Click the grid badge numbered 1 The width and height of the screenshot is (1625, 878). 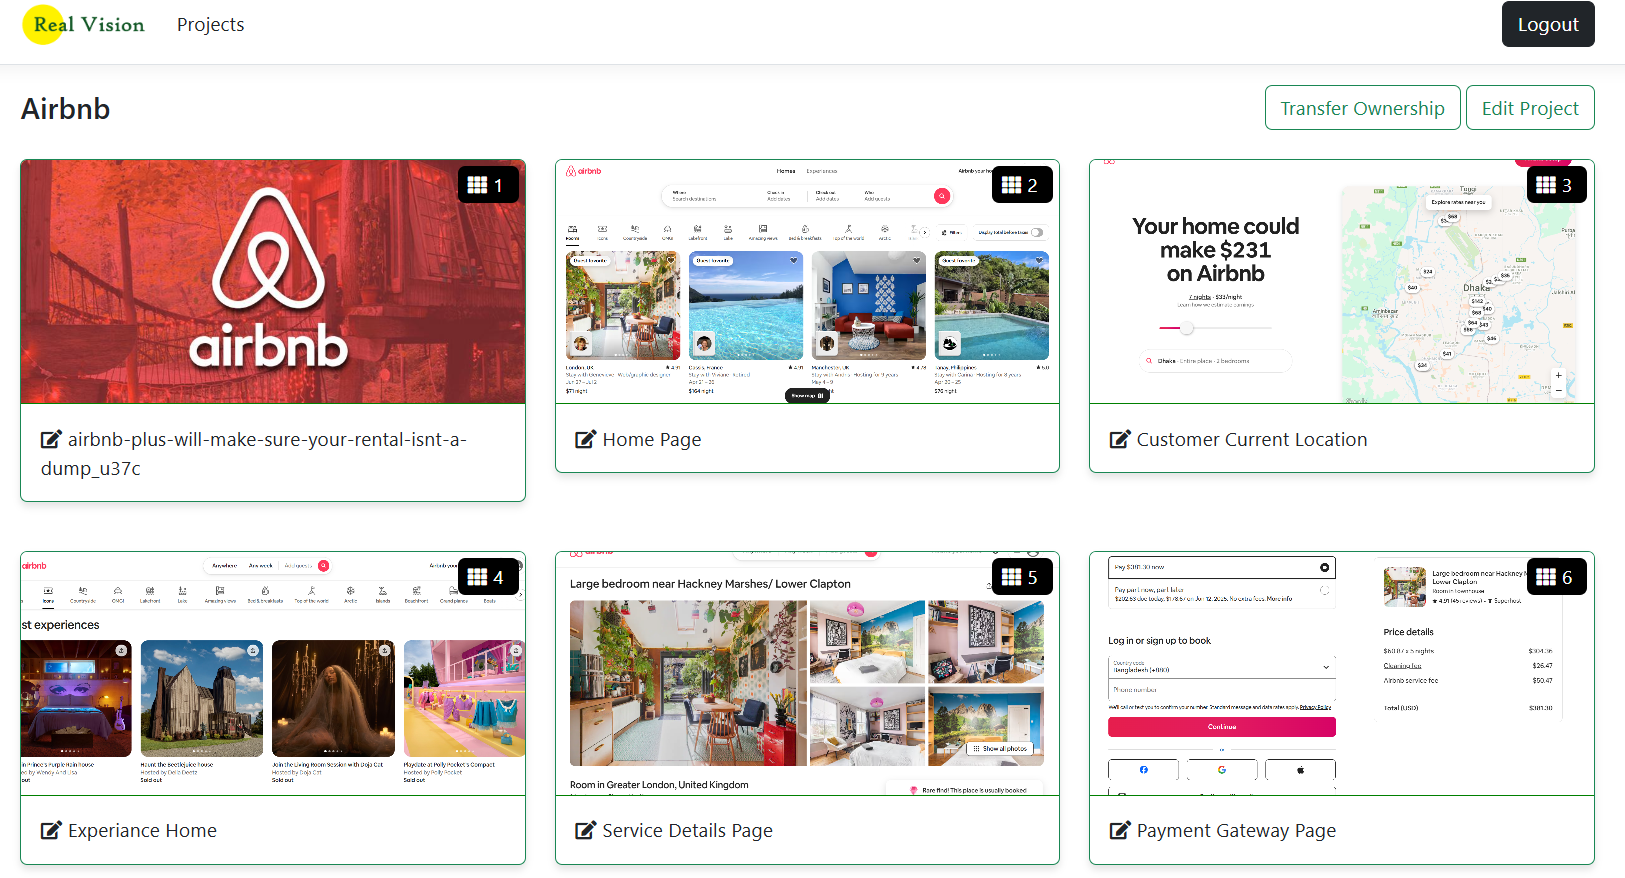tap(486, 185)
